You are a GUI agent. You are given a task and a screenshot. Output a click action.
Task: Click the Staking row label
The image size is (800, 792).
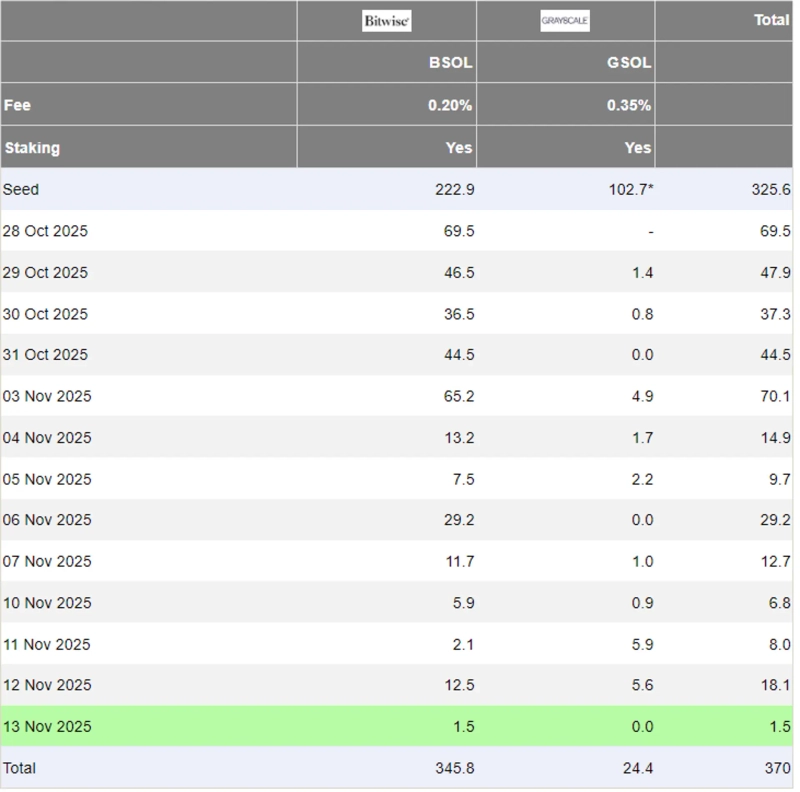(32, 148)
